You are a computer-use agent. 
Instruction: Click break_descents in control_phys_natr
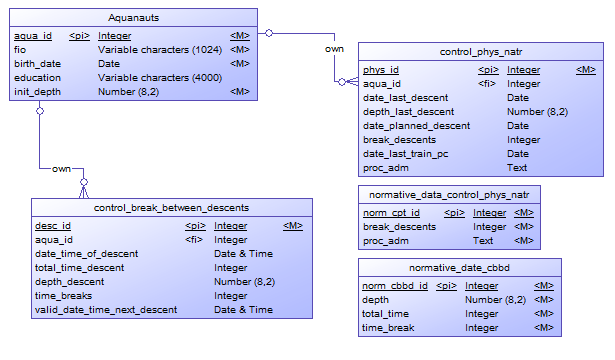click(399, 140)
